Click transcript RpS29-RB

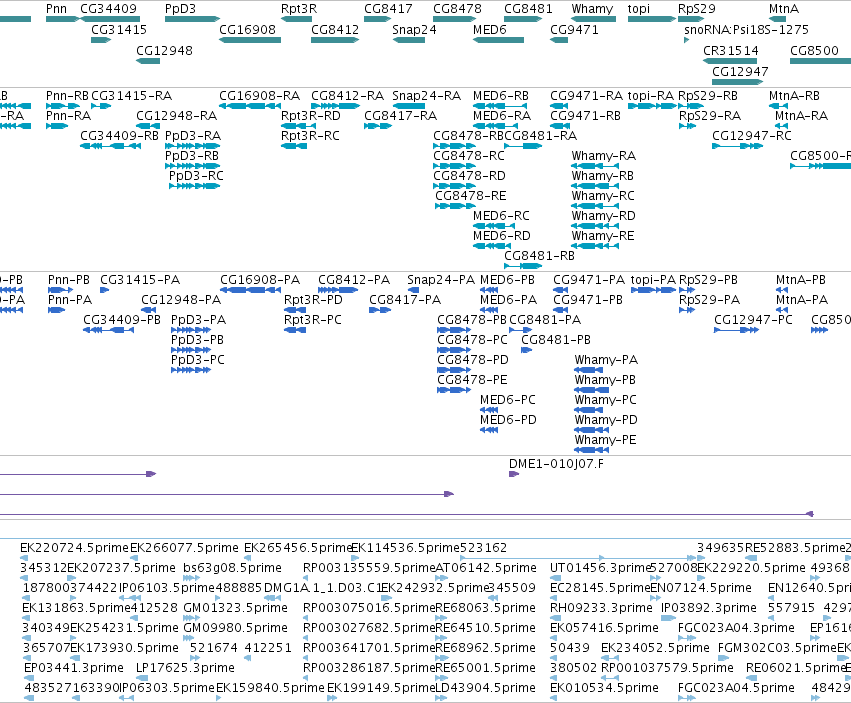pyautogui.click(x=691, y=106)
